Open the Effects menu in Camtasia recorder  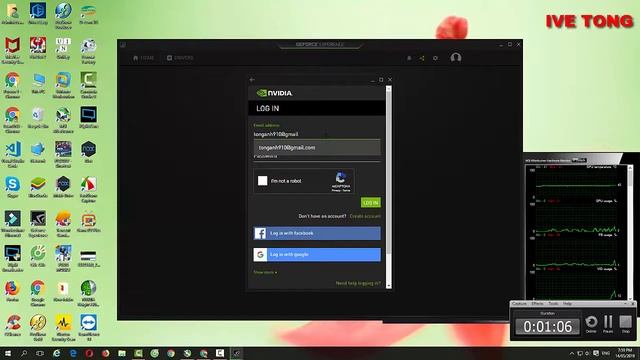tap(537, 304)
